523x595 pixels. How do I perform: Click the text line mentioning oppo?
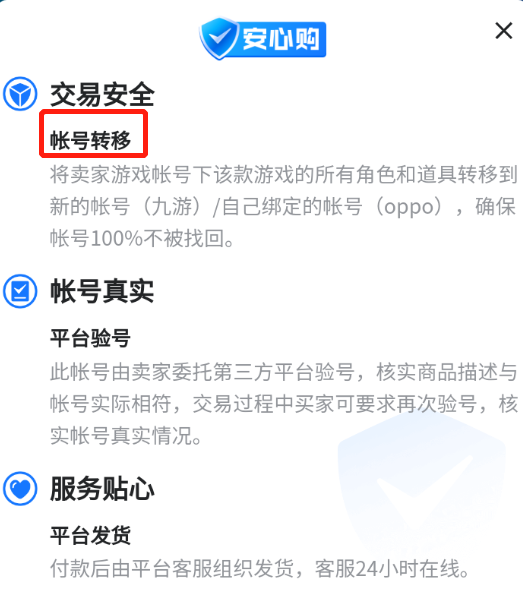(283, 207)
